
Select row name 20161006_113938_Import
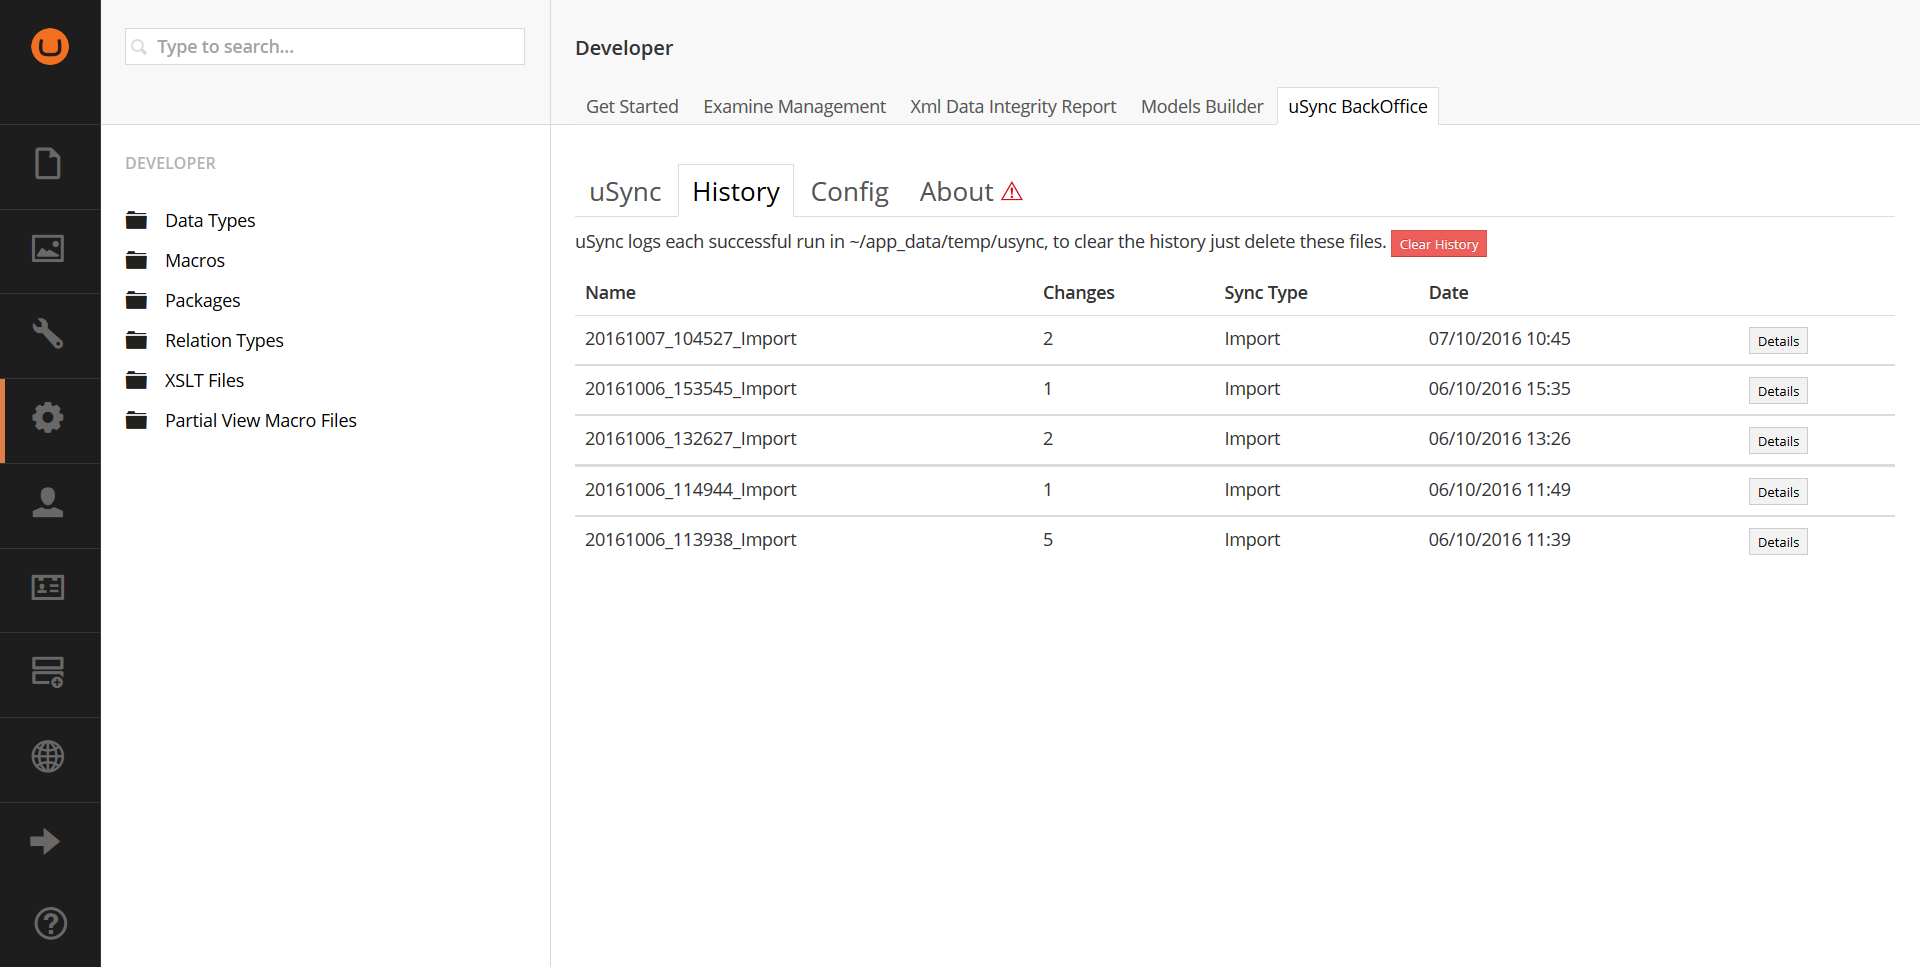click(691, 540)
